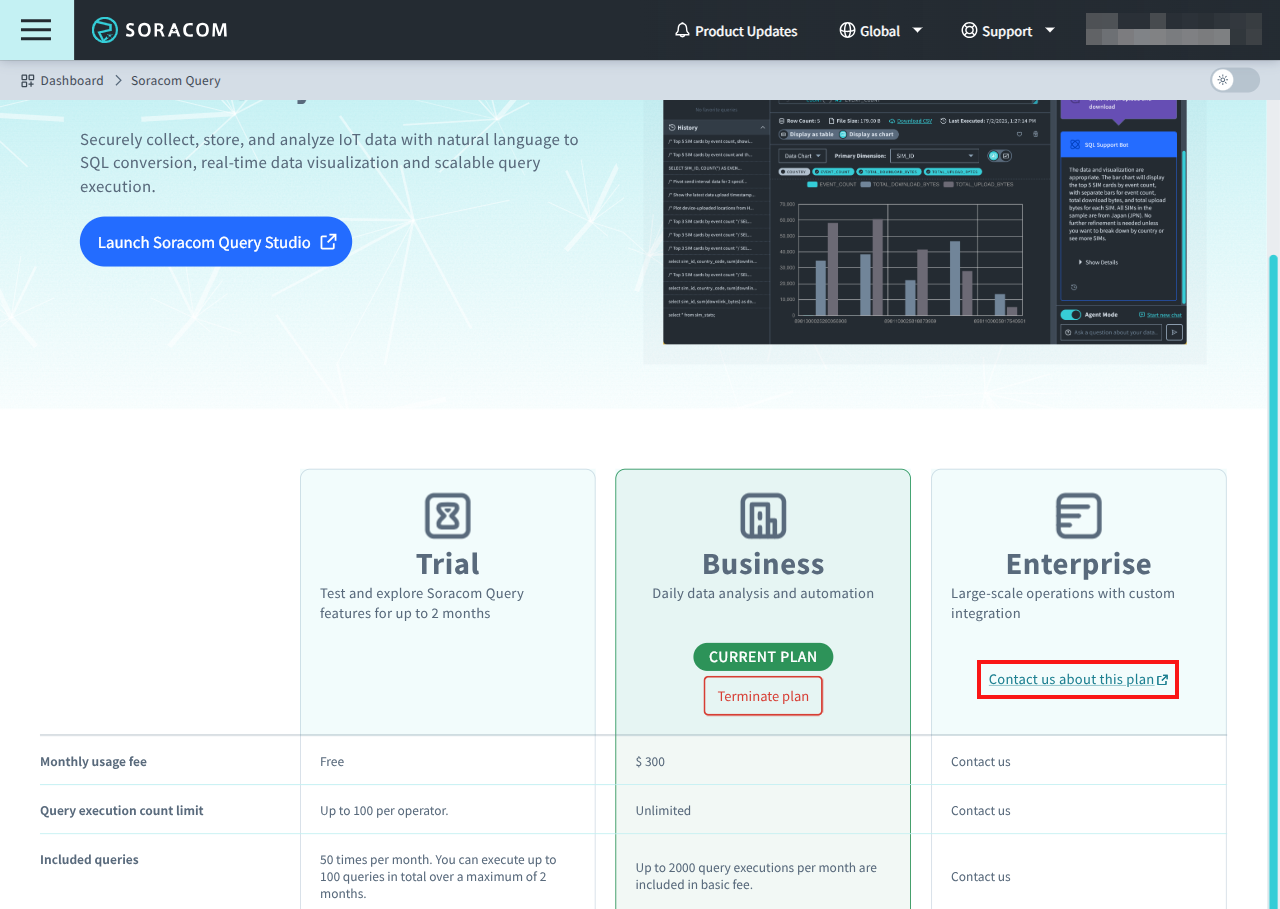Click the Business plan building icon
Image resolution: width=1280 pixels, height=909 pixels.
click(x=763, y=516)
